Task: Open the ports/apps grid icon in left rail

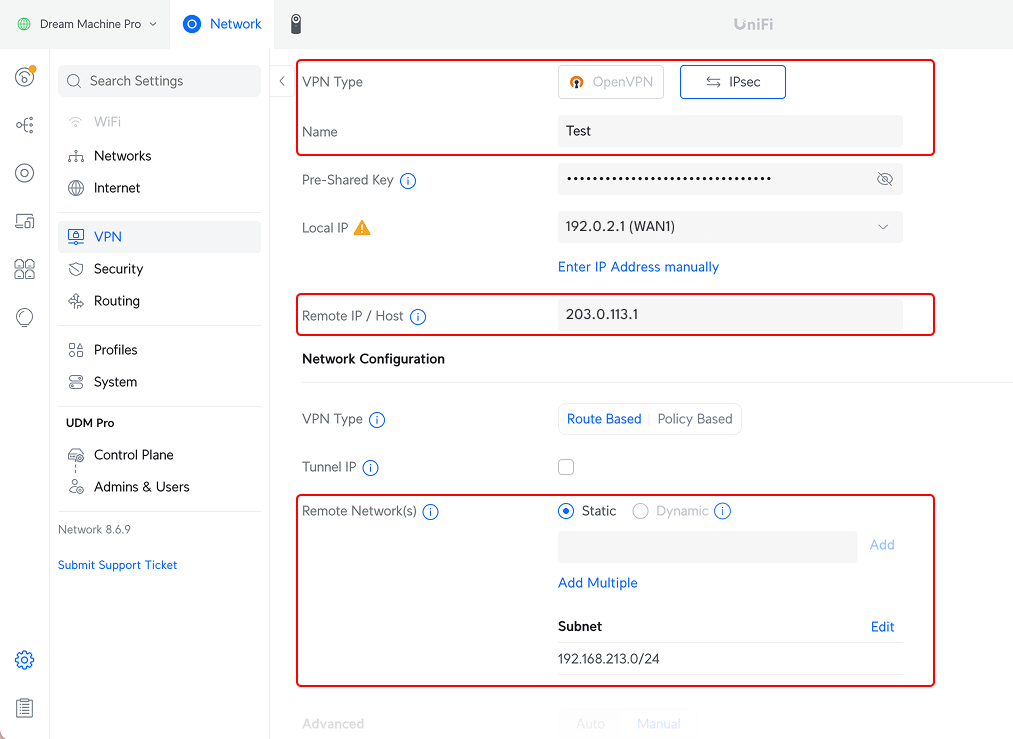Action: 25,269
